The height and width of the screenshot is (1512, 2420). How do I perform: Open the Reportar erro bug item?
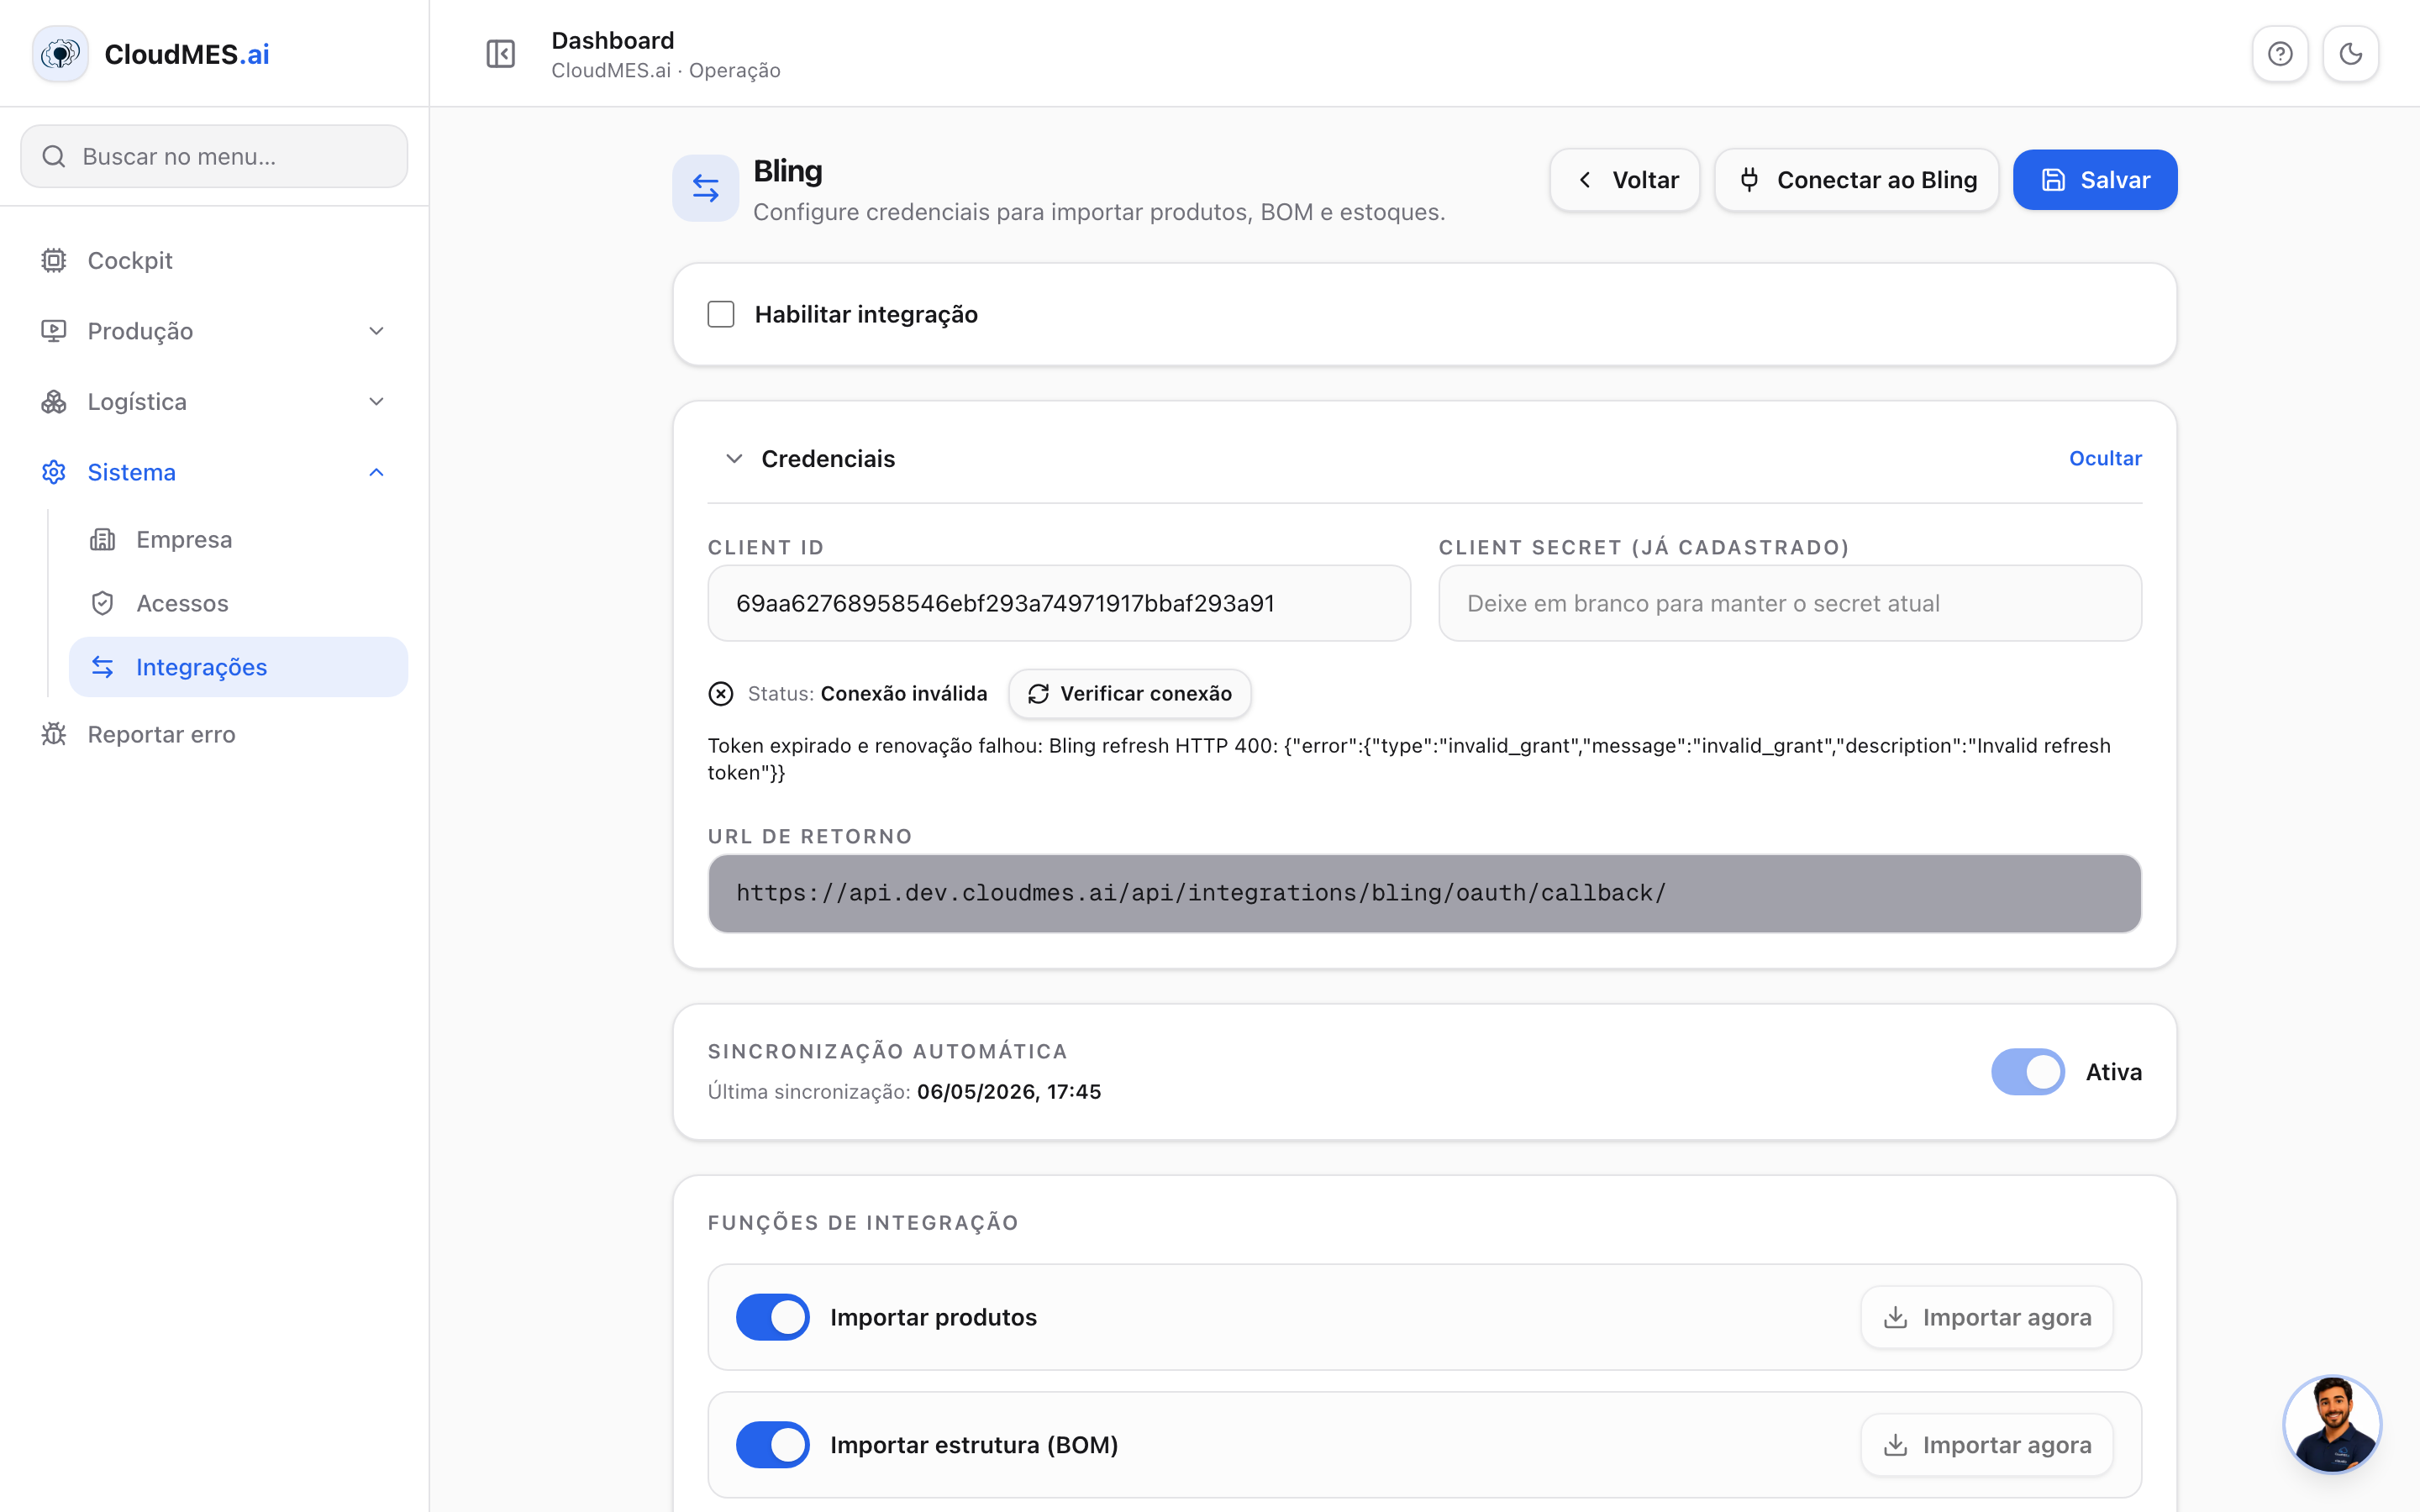coord(138,734)
